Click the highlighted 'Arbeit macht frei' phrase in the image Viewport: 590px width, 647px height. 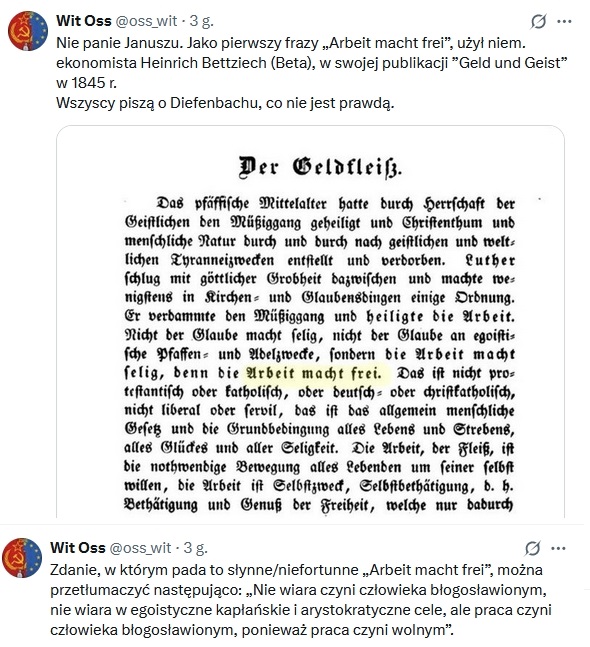[314, 373]
